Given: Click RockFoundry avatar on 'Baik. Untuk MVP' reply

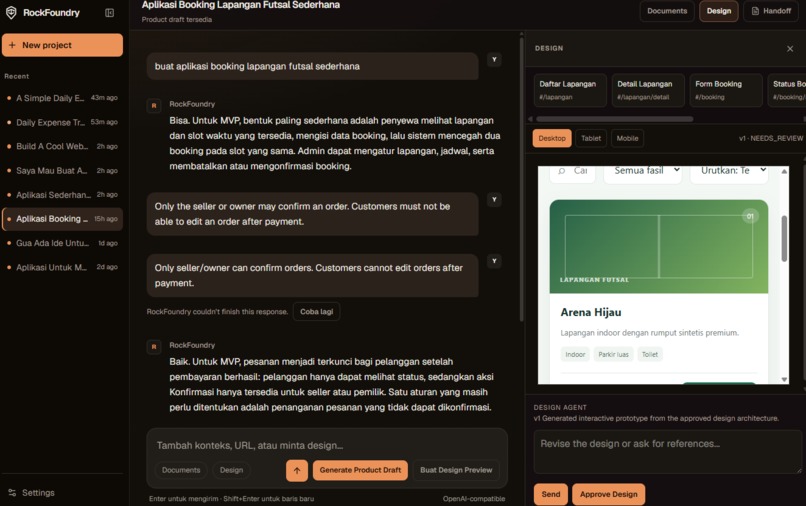Looking at the screenshot, I should (154, 347).
